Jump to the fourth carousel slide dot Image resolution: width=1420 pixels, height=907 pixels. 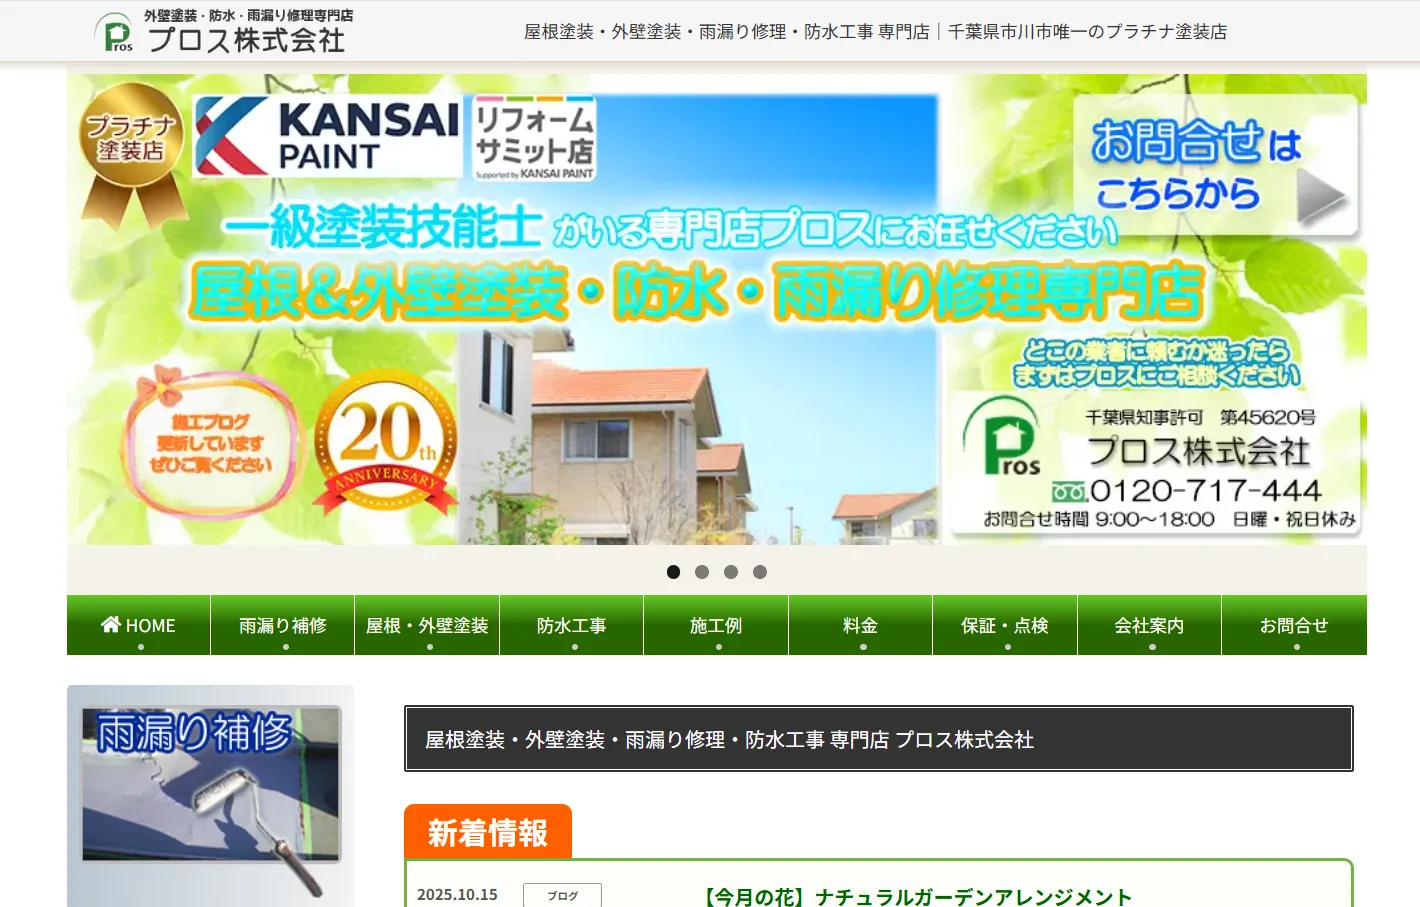pyautogui.click(x=760, y=572)
